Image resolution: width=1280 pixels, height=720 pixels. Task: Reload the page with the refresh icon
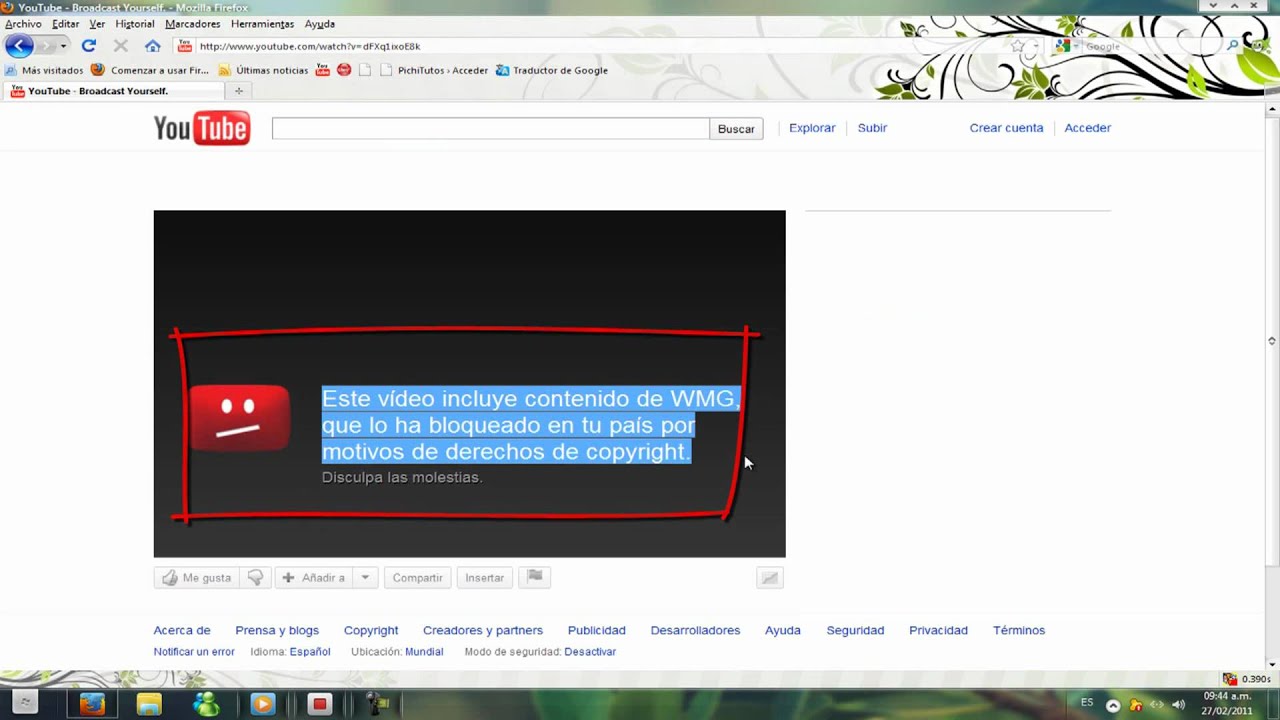[x=88, y=46]
